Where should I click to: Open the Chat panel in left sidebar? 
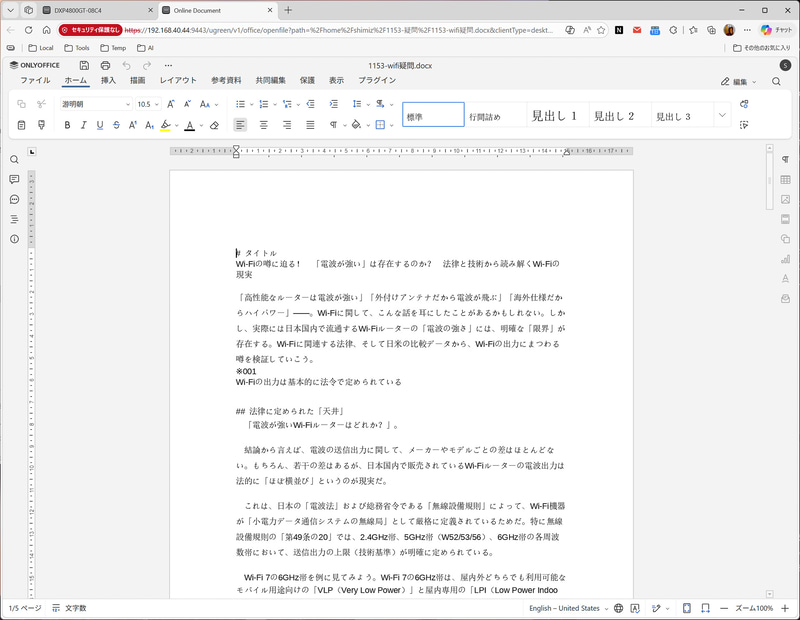pos(14,200)
